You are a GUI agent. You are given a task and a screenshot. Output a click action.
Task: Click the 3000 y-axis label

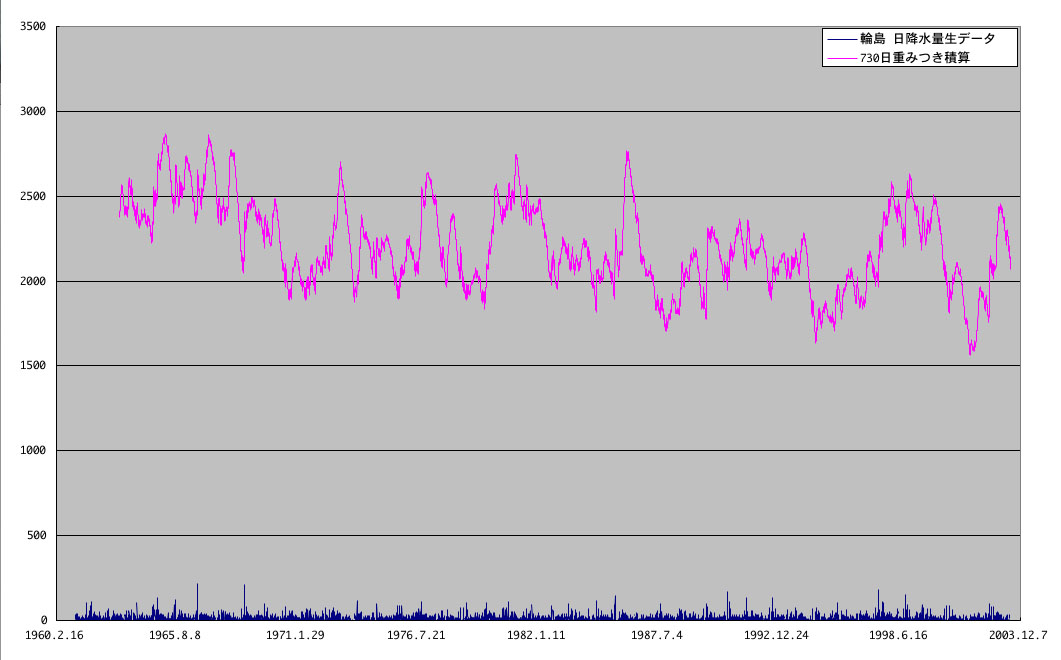35,112
